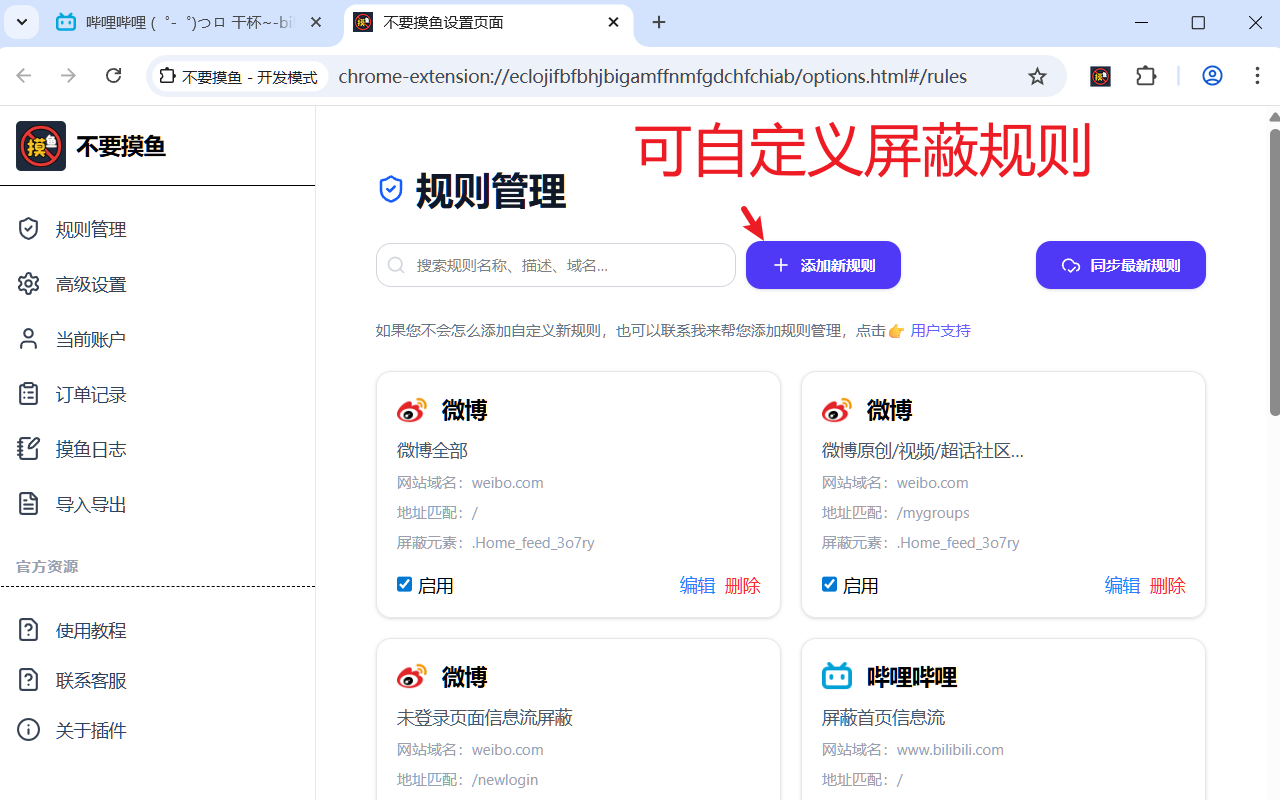
Task: Click the 规则管理 page heading
Action: (x=491, y=190)
